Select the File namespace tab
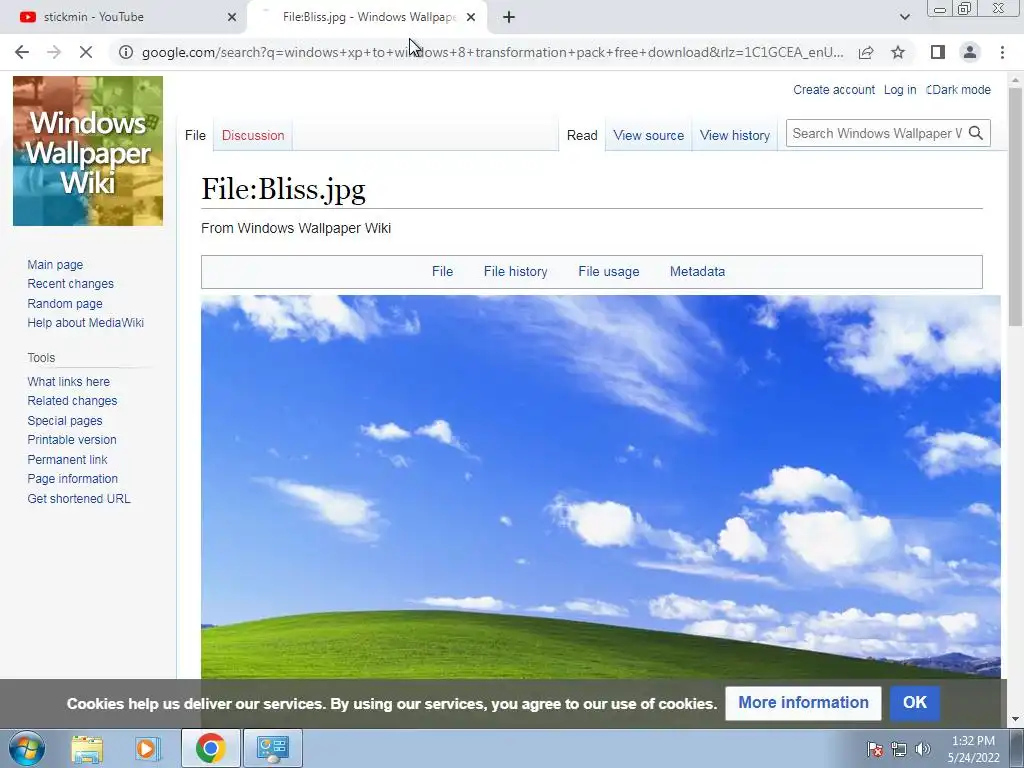 (195, 135)
